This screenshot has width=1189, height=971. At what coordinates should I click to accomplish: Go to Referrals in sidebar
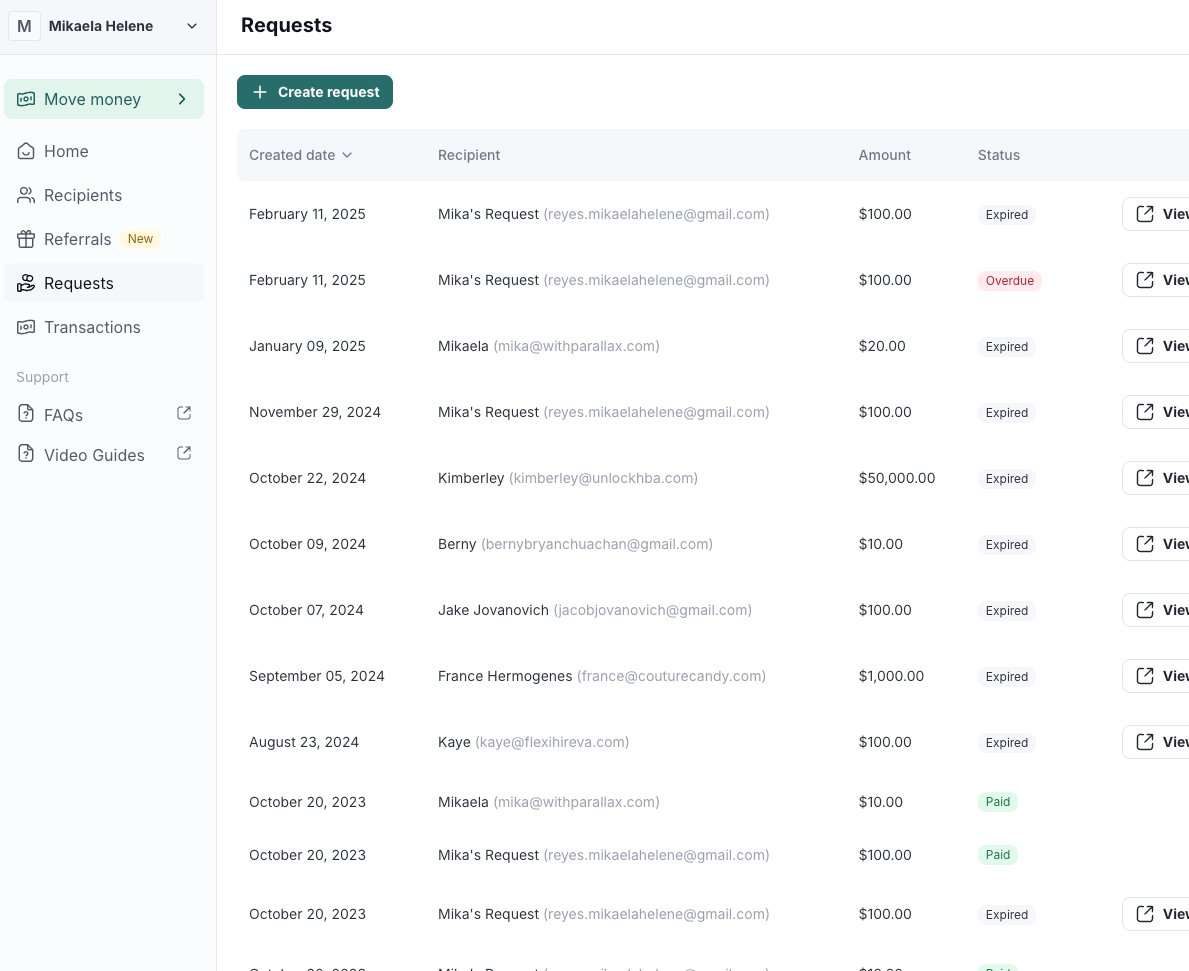77,239
